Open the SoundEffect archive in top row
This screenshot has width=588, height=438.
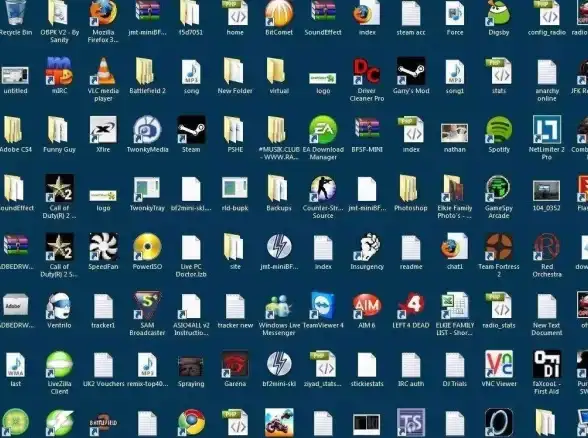coord(323,11)
